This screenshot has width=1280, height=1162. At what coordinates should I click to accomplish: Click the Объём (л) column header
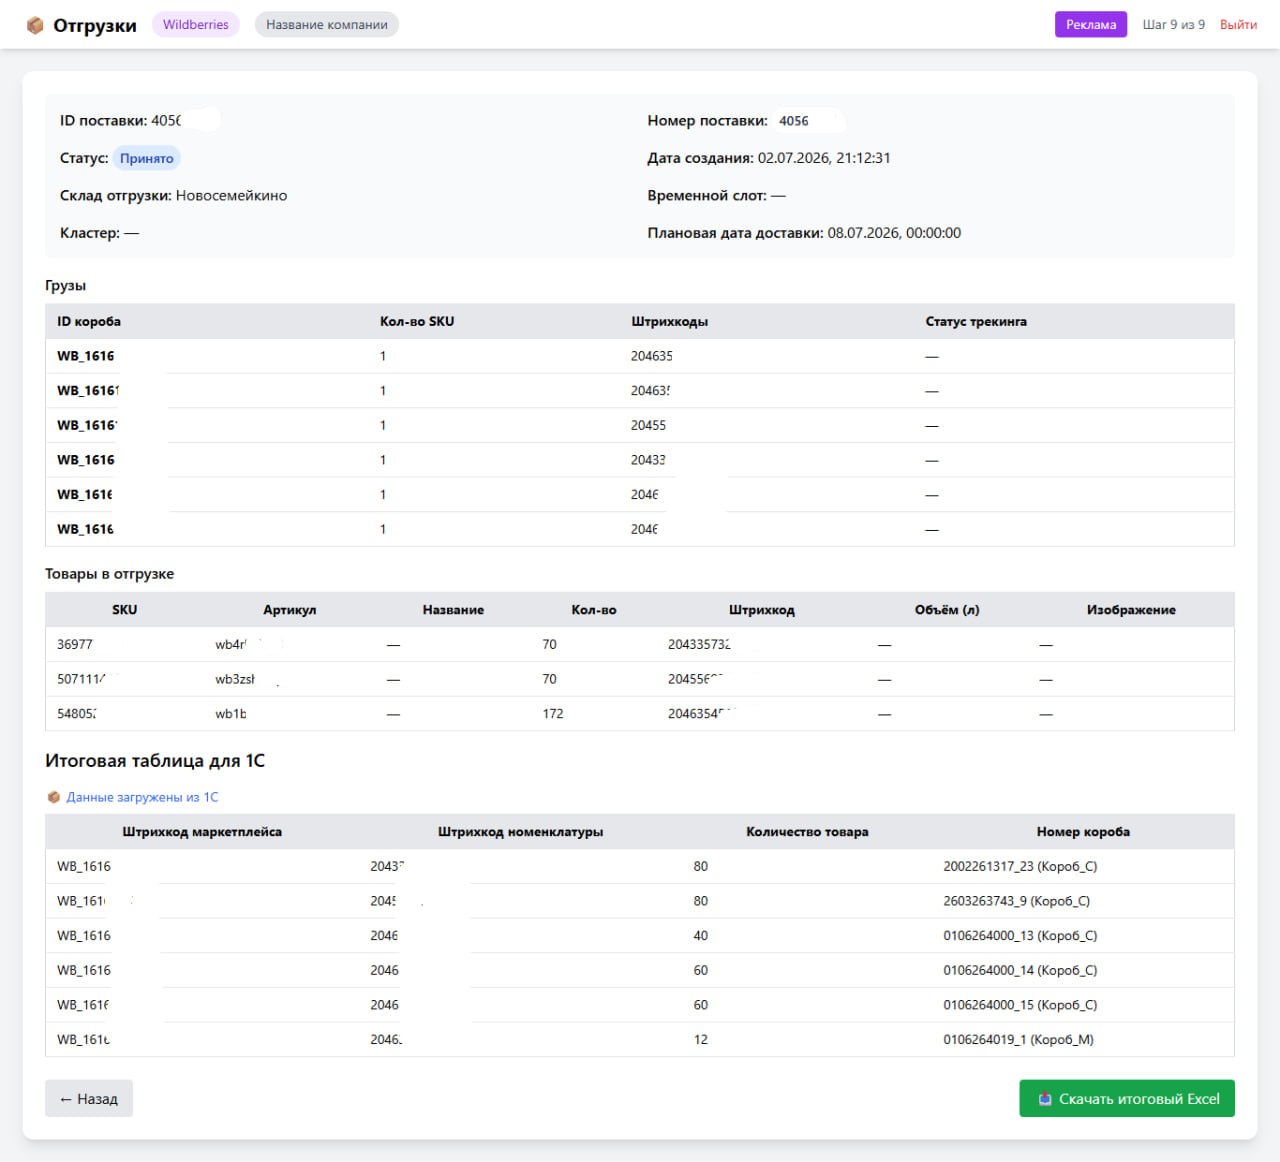[x=947, y=610]
